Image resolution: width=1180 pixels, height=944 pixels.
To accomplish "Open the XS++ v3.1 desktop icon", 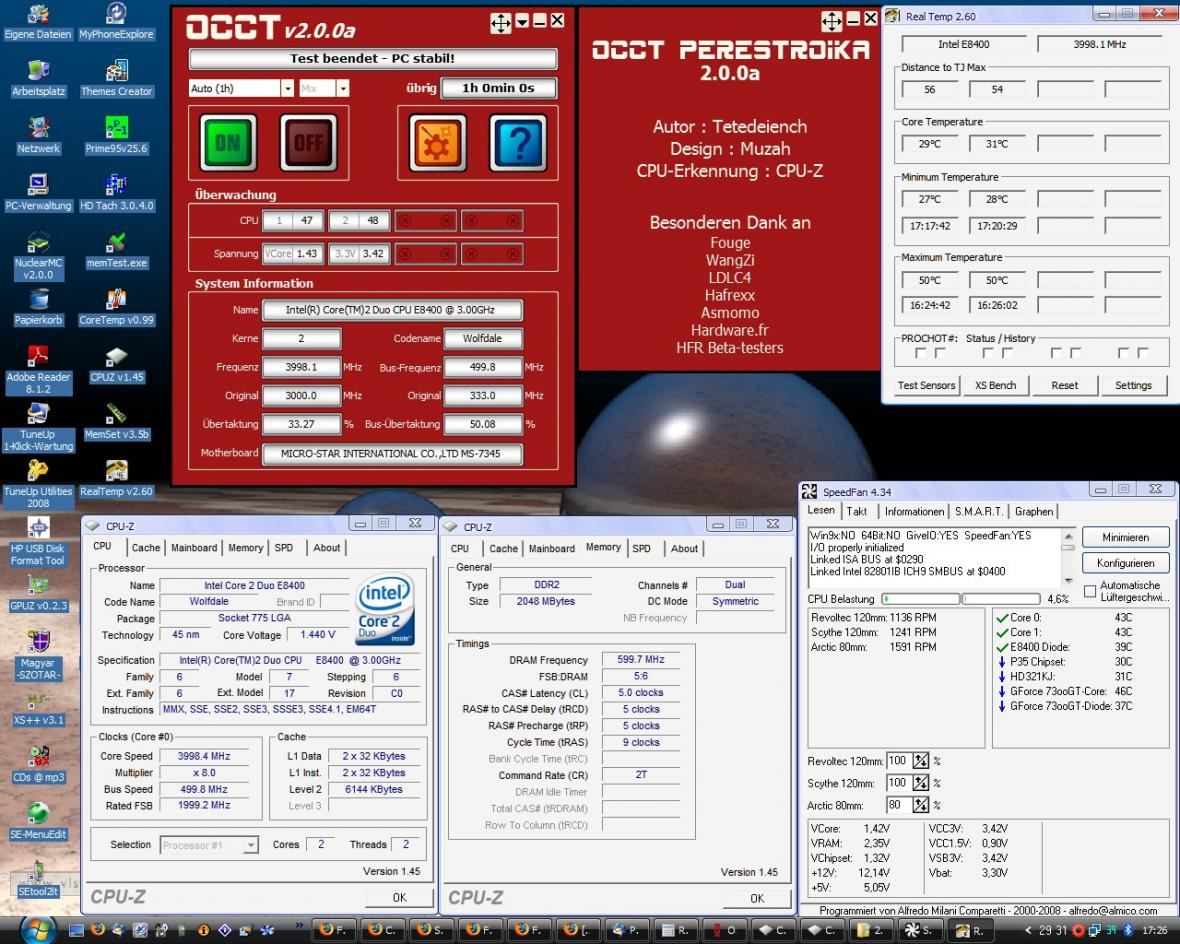I will point(38,707).
